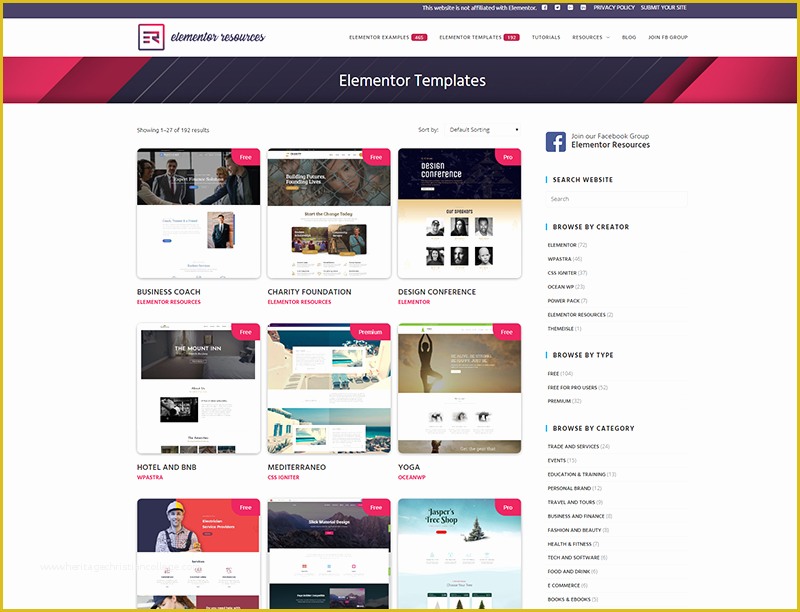
Task: Click the Free badge on Business Coach card
Action: pos(246,157)
